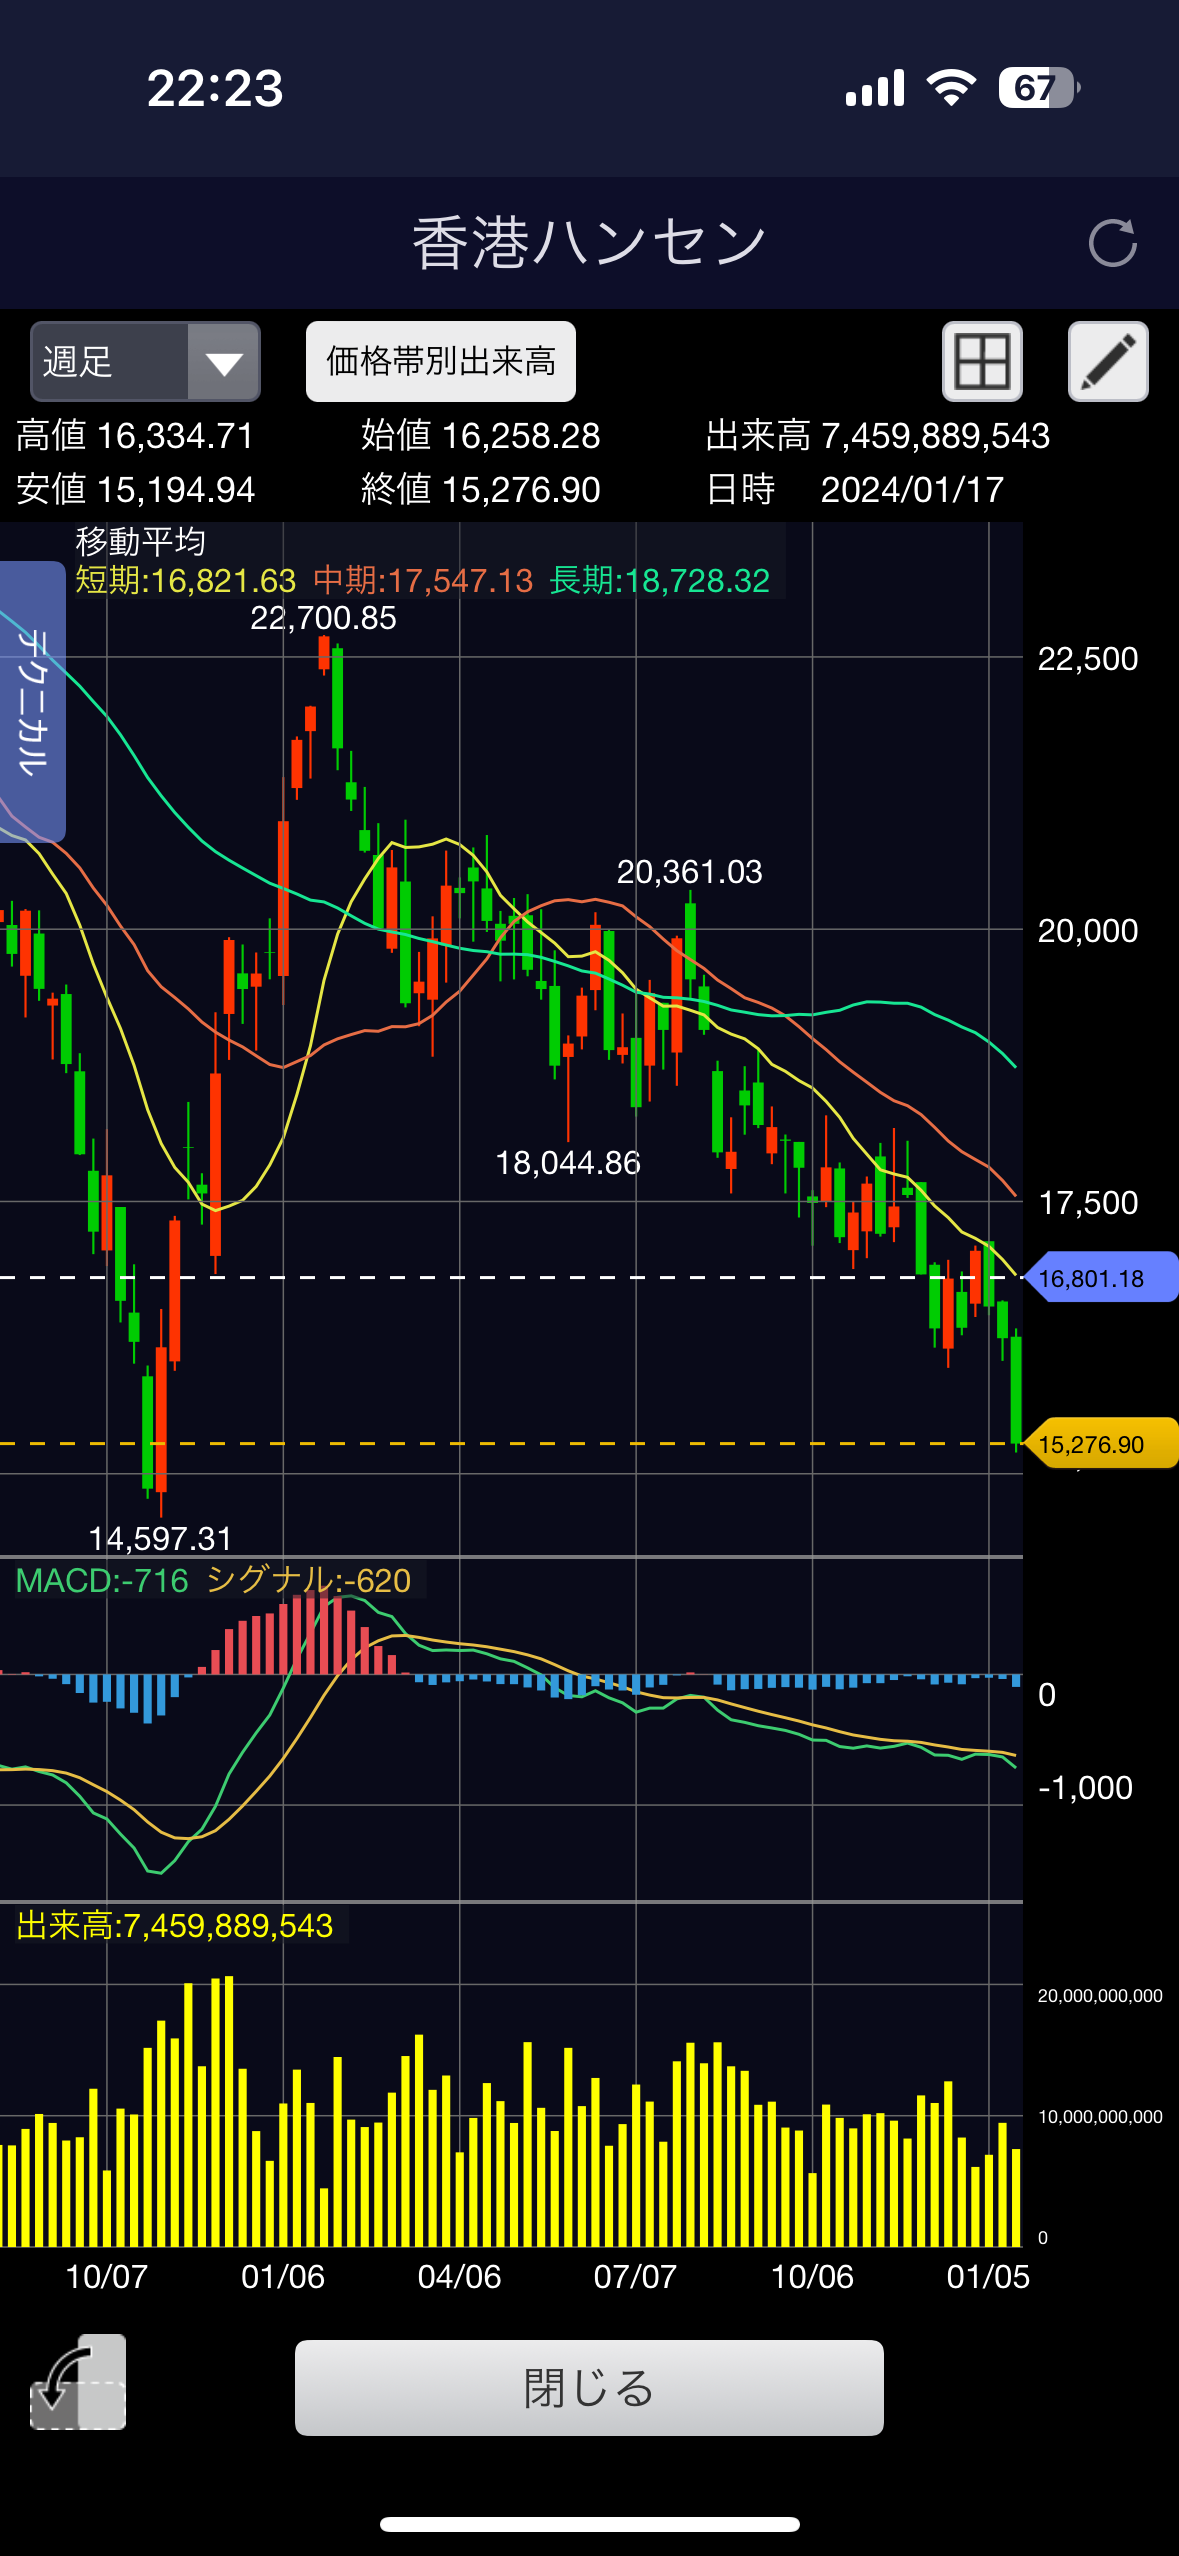This screenshot has width=1179, height=2556.
Task: Tap the refresh icon beside 香港ハンセン
Action: pos(1112,243)
